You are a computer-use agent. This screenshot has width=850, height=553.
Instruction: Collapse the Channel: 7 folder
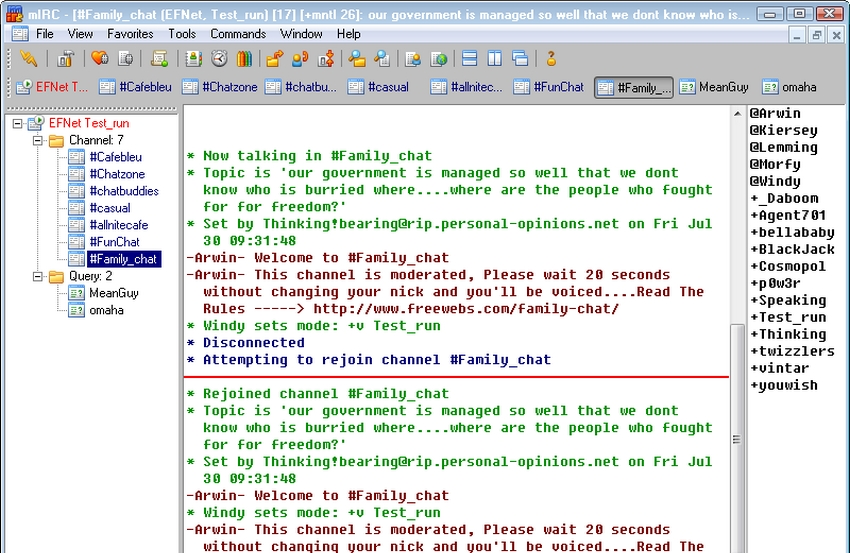[37, 140]
